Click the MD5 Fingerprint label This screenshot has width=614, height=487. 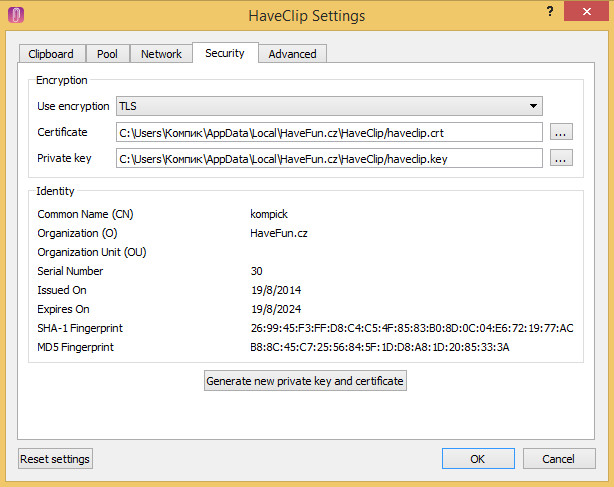pos(76,347)
